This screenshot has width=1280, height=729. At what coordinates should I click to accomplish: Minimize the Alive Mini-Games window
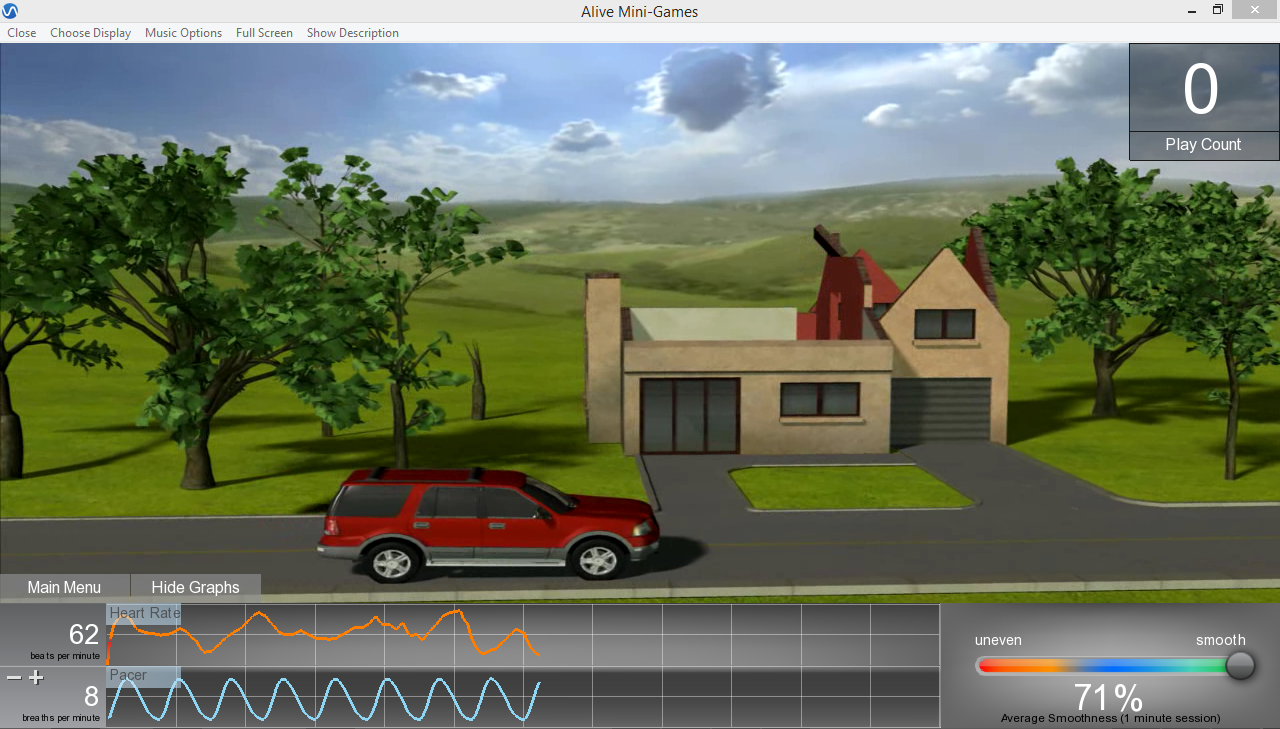pyautogui.click(x=1190, y=11)
